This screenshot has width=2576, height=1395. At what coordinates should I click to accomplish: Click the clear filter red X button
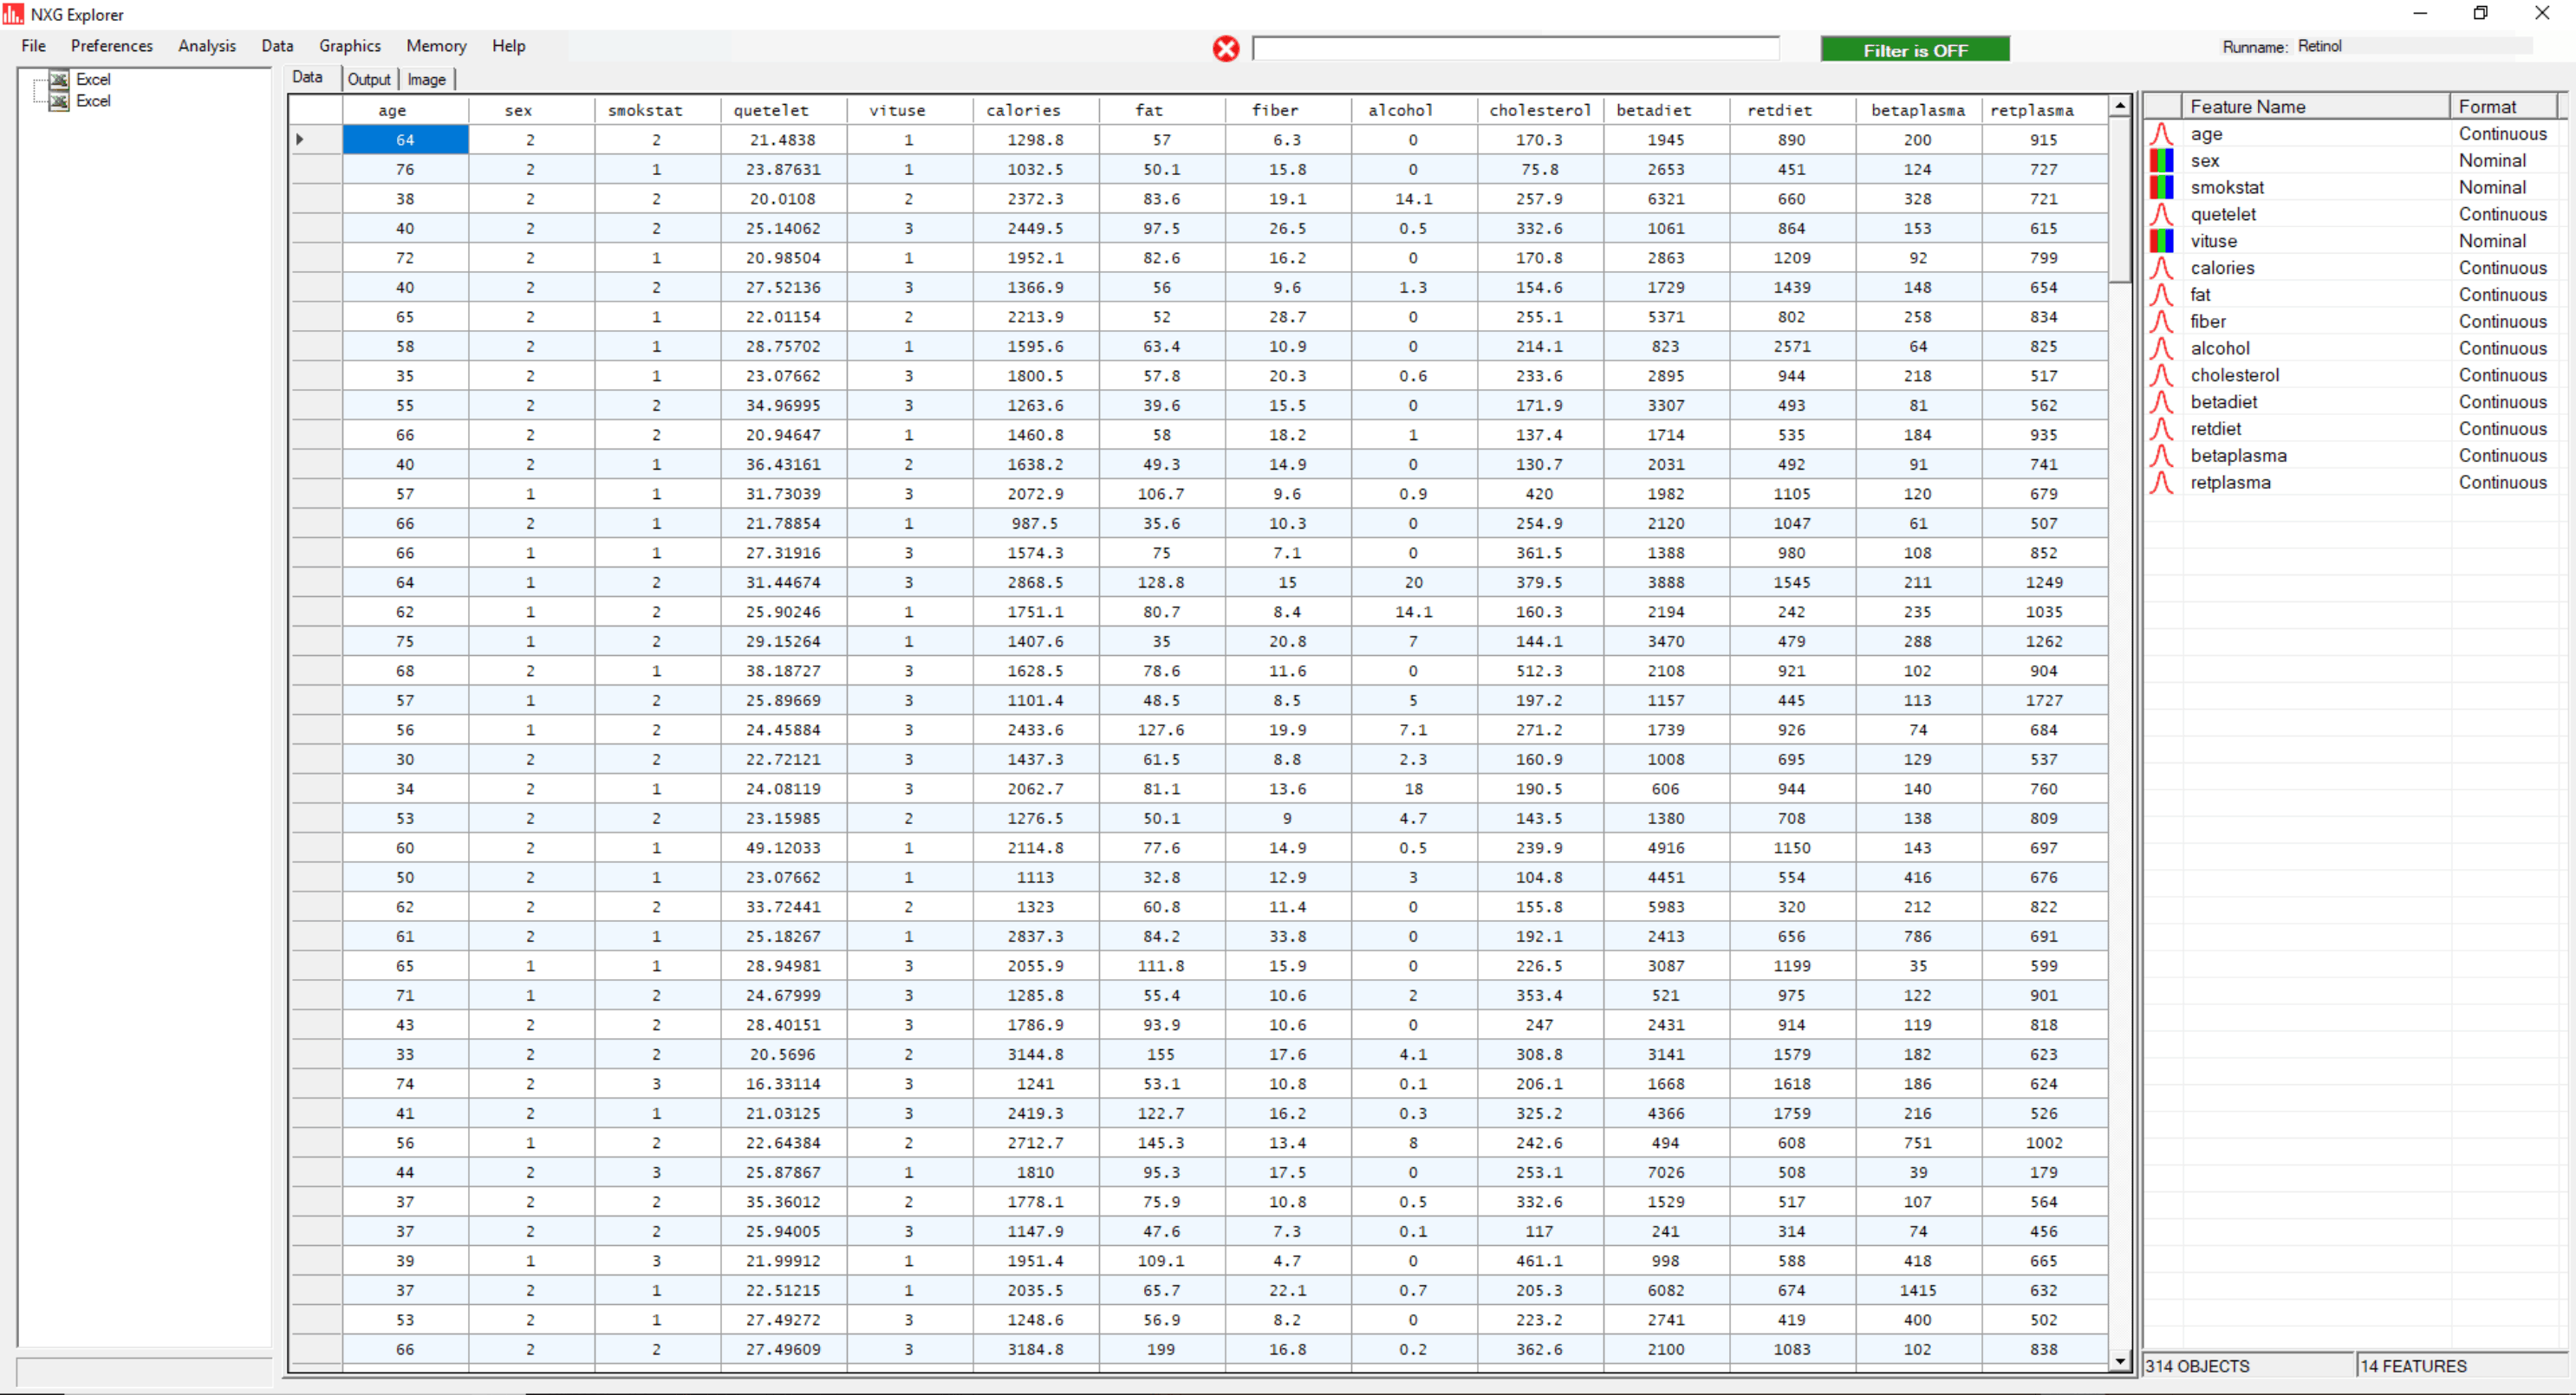tap(1226, 49)
